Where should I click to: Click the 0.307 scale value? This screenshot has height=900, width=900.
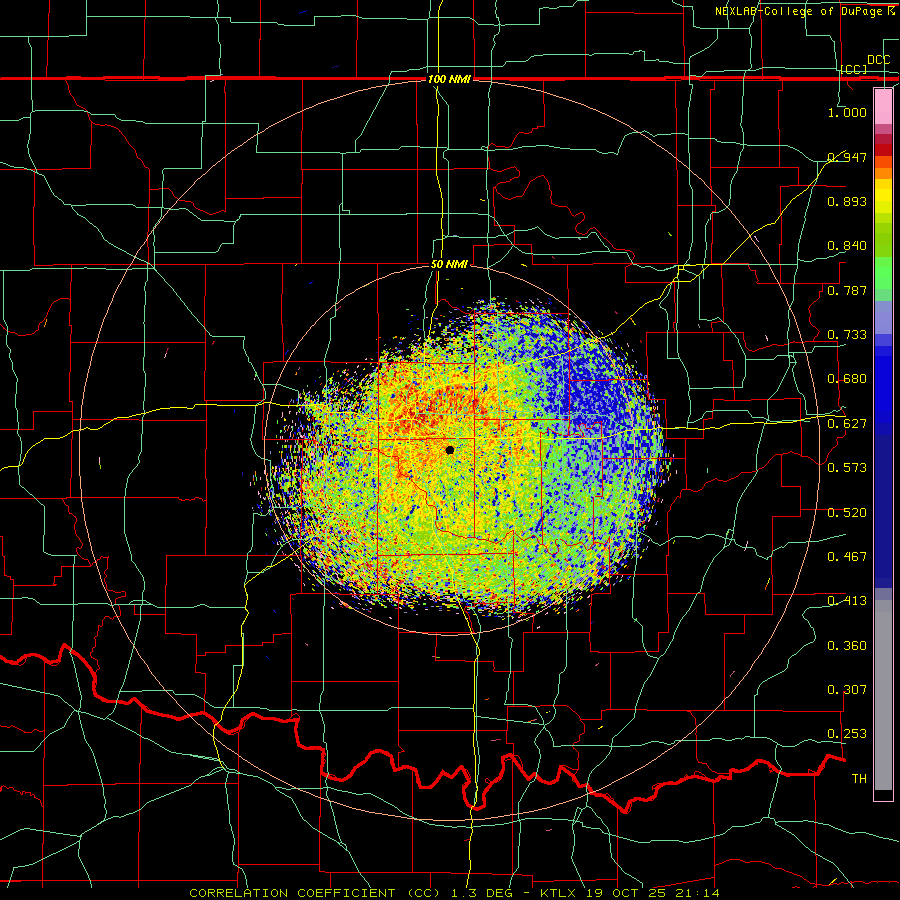click(847, 690)
